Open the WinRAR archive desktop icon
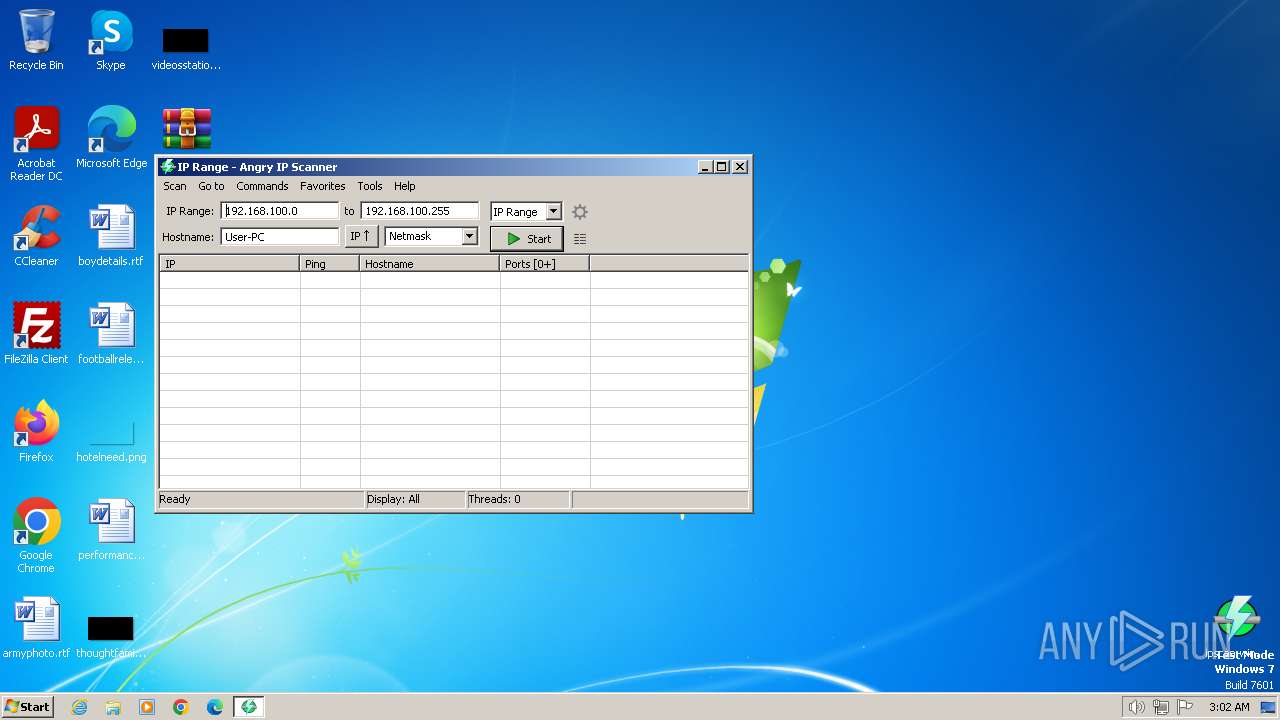This screenshot has height=720, width=1280. tap(187, 130)
